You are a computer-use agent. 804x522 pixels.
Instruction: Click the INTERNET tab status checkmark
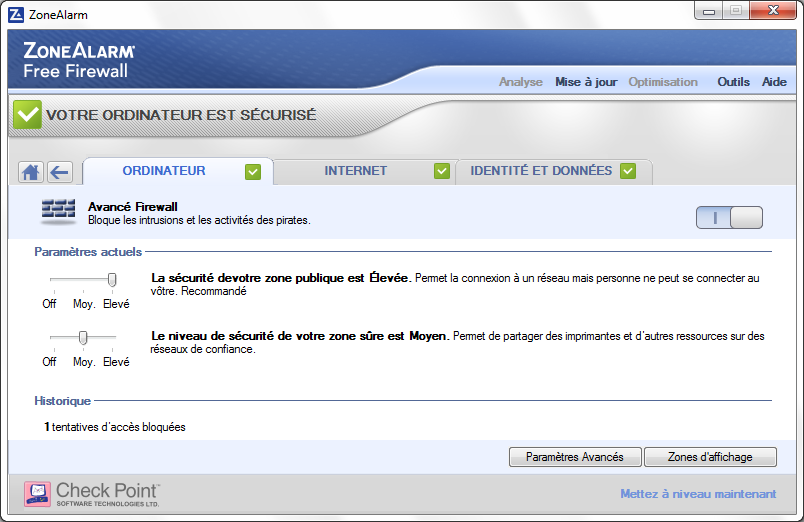[x=441, y=171]
